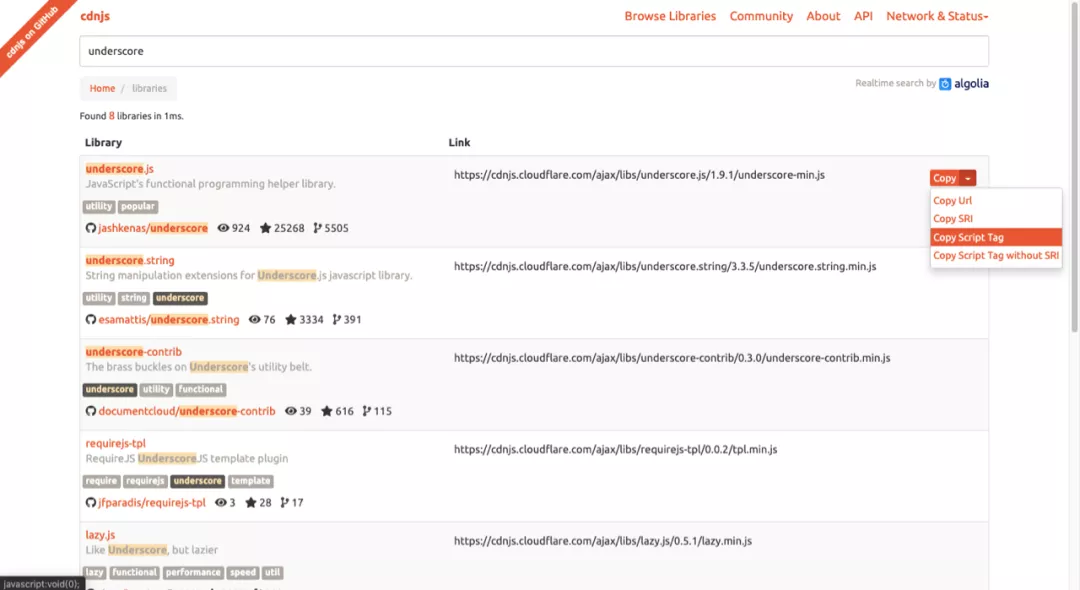Click fork icon next to 17
Screen dimensions: 1080x590
(x=284, y=503)
